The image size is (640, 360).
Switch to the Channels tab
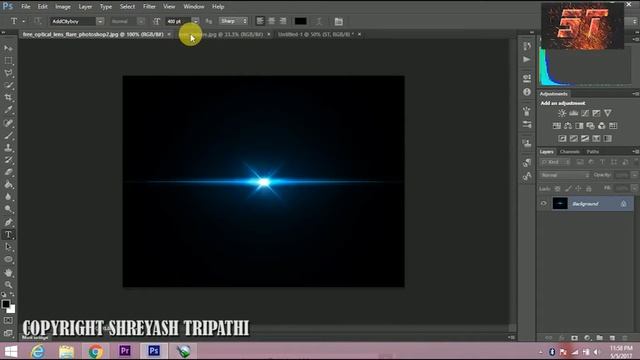(x=569, y=152)
